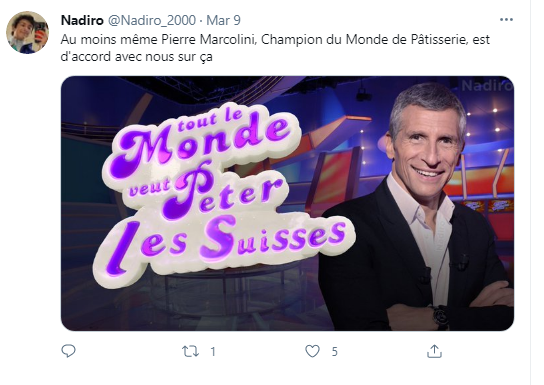Reply to Nadiro's tweet via speech bubble

click(68, 351)
